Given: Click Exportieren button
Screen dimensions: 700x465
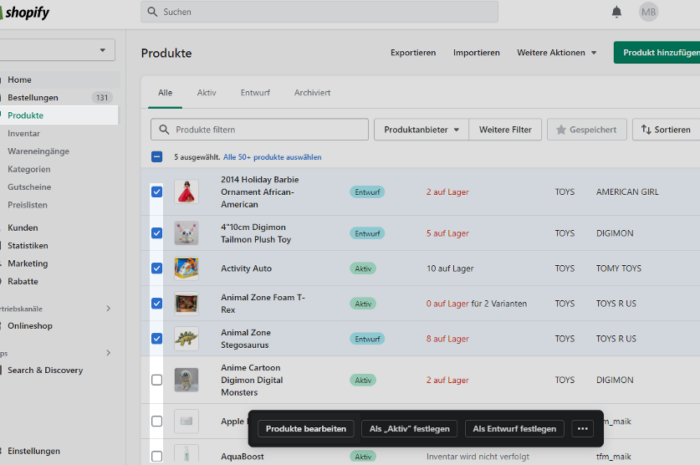Looking at the screenshot, I should pos(413,53).
